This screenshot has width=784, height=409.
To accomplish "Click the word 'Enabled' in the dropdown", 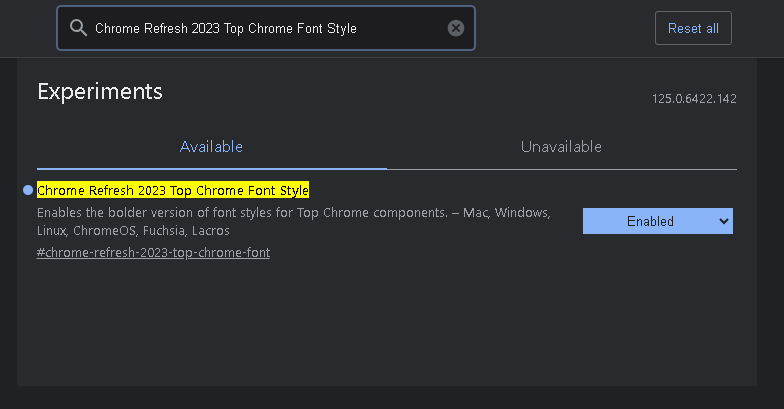I will [x=650, y=221].
